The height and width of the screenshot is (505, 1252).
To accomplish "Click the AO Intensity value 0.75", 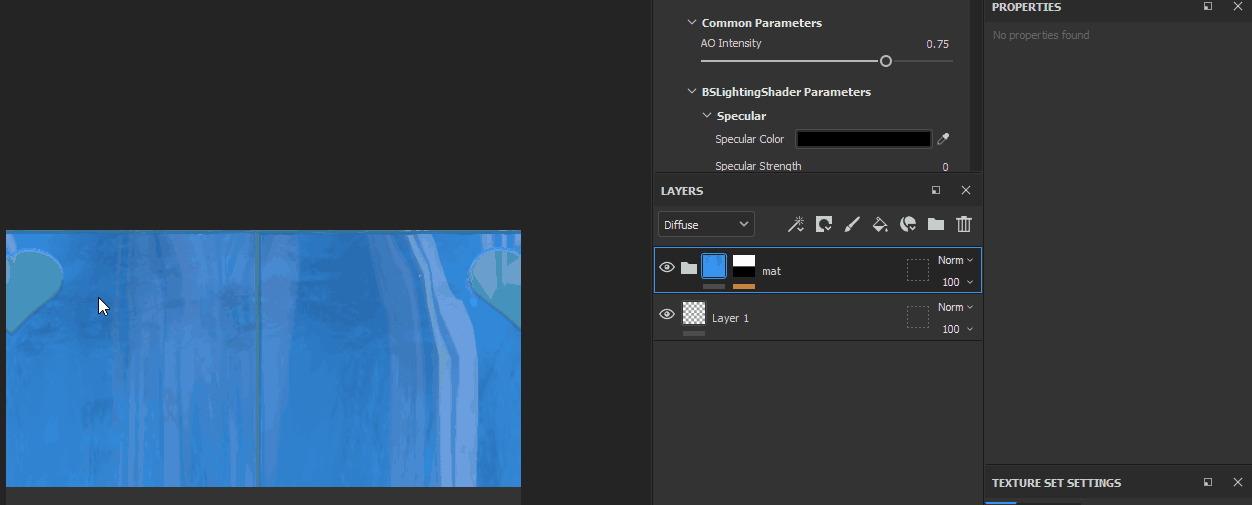I will [x=937, y=44].
